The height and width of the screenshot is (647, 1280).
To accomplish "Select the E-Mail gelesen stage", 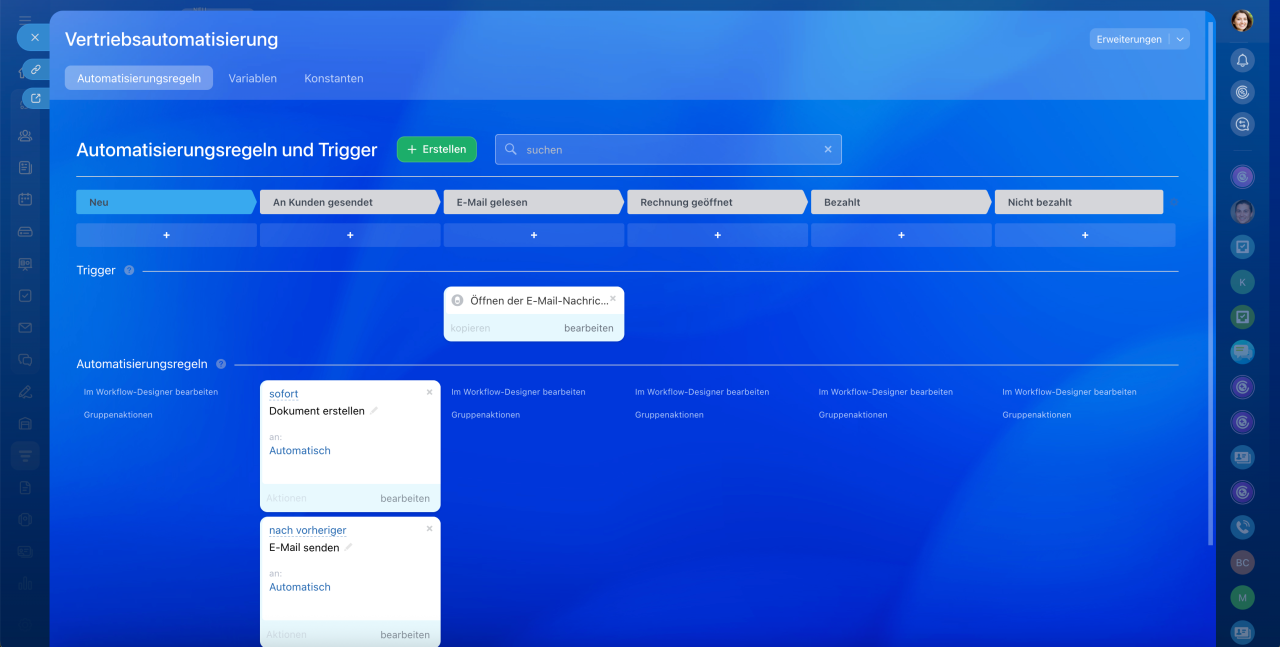I will point(533,202).
